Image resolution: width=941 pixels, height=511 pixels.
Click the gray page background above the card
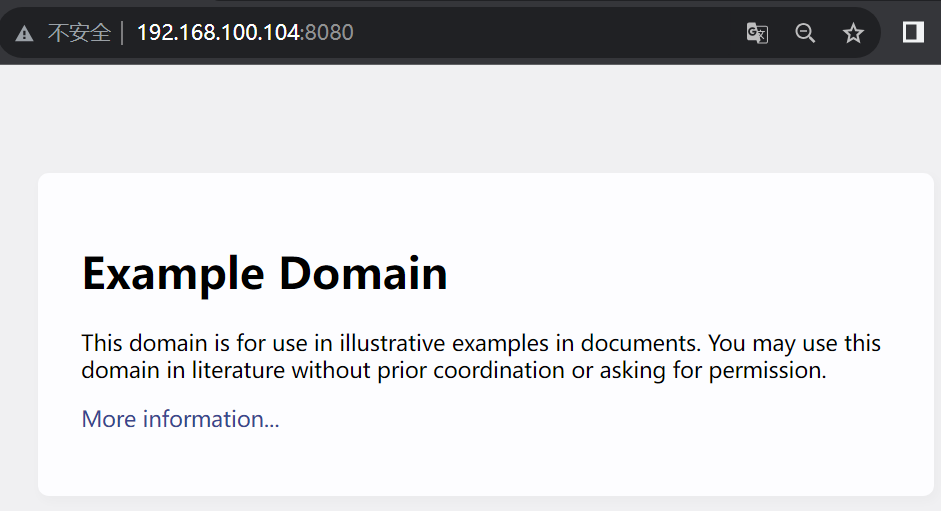point(470,120)
